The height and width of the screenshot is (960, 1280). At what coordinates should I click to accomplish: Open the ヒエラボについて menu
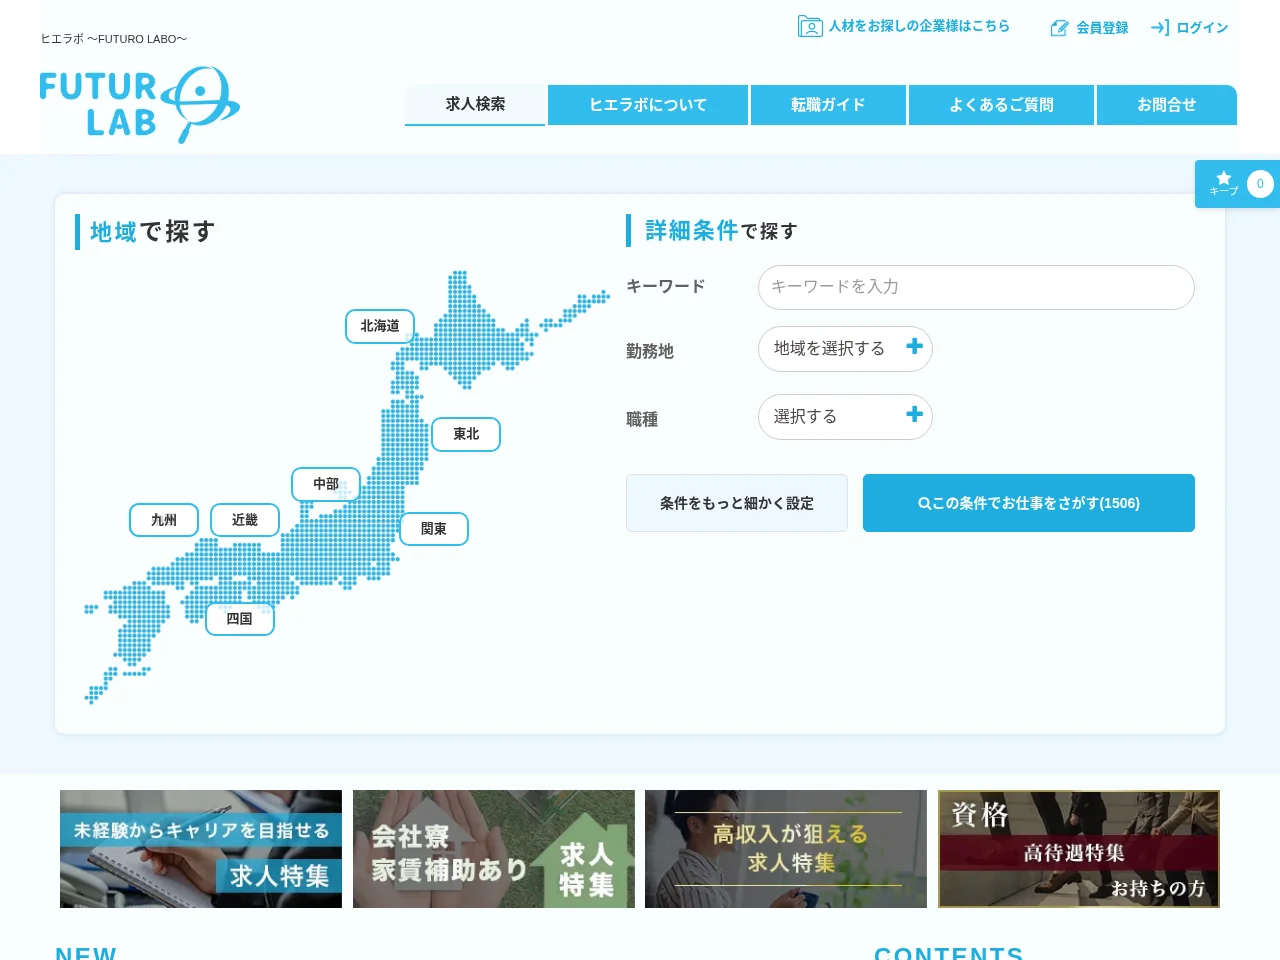tap(648, 105)
